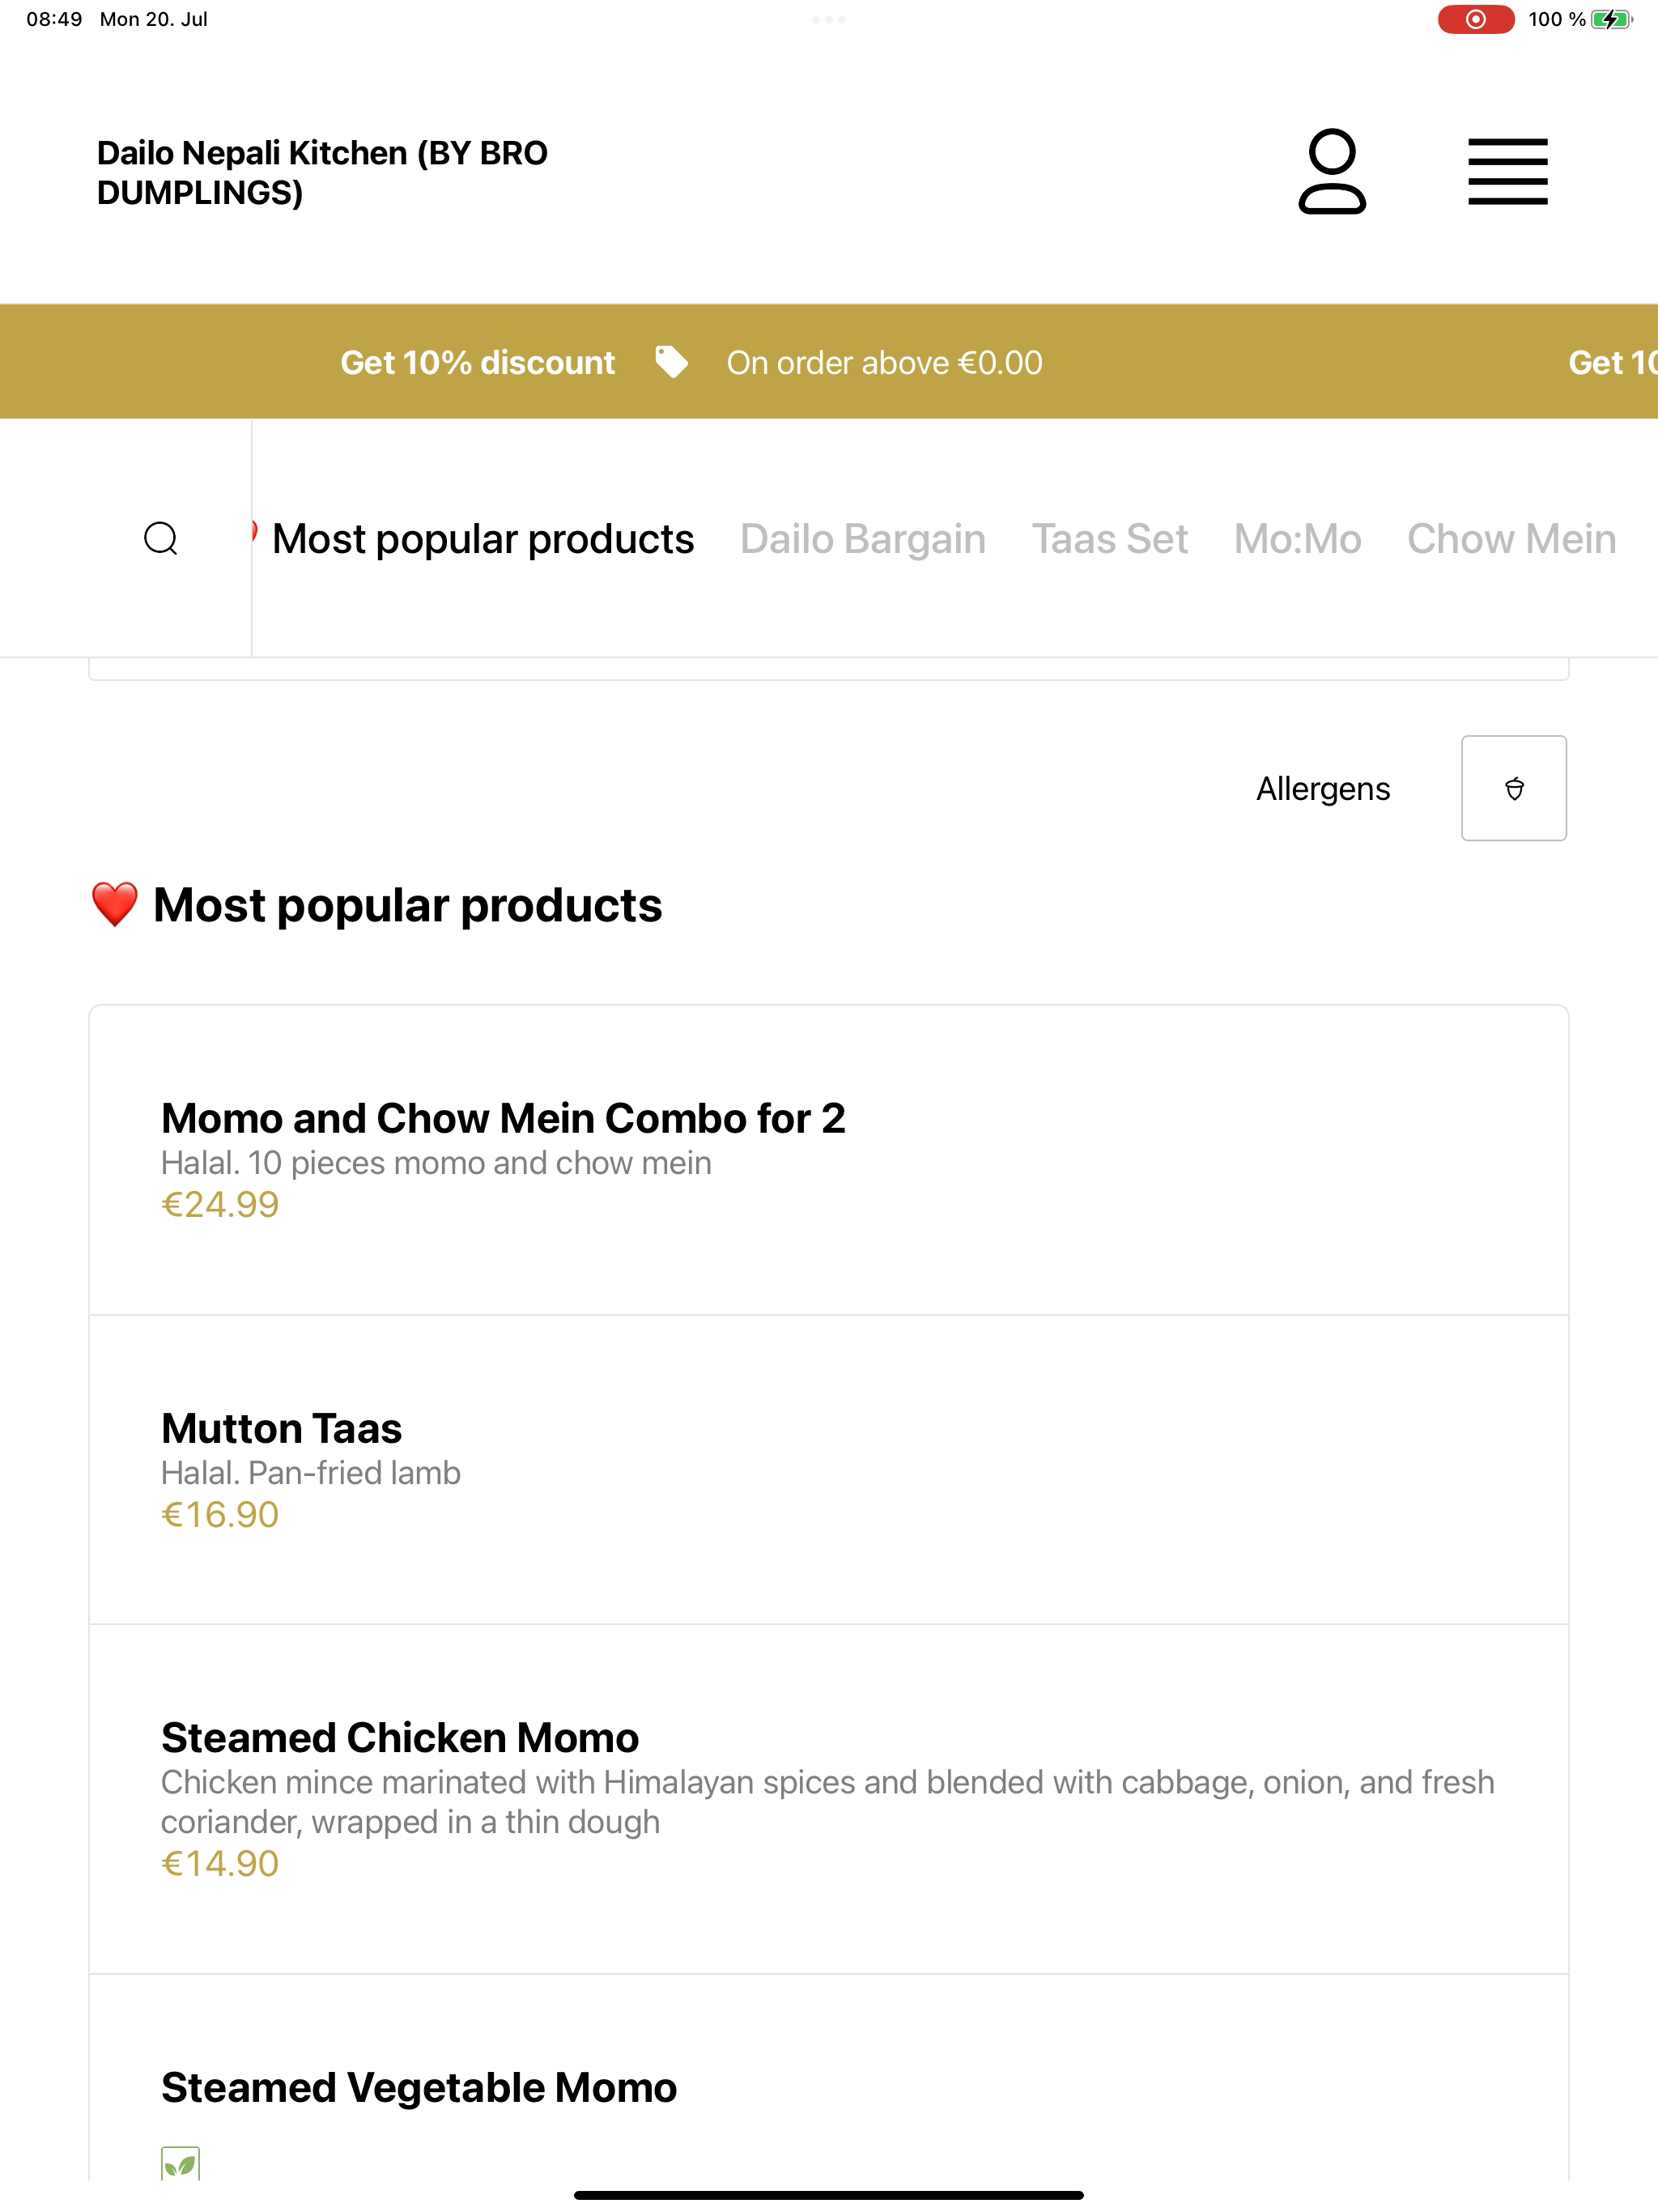Tap the Get 10% discount banner text

[477, 362]
